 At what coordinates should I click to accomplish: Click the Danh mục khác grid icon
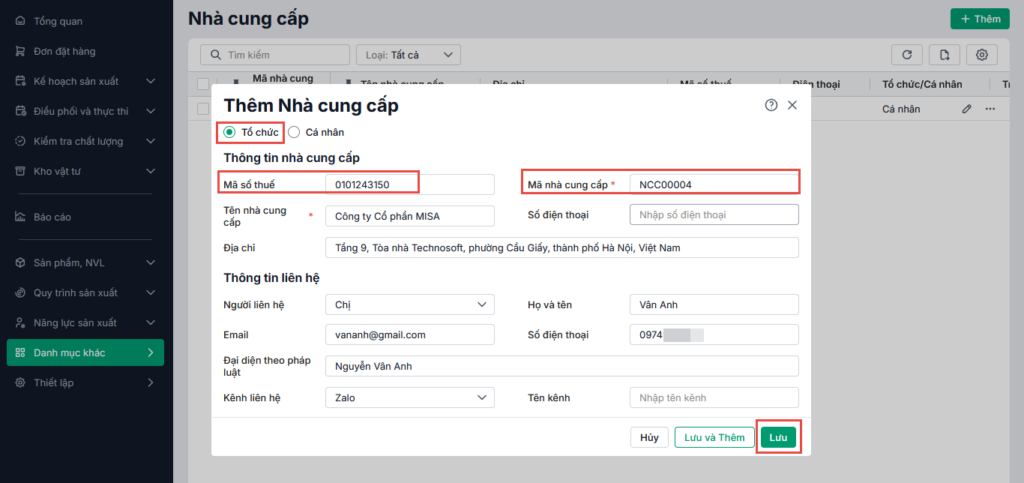click(20, 353)
